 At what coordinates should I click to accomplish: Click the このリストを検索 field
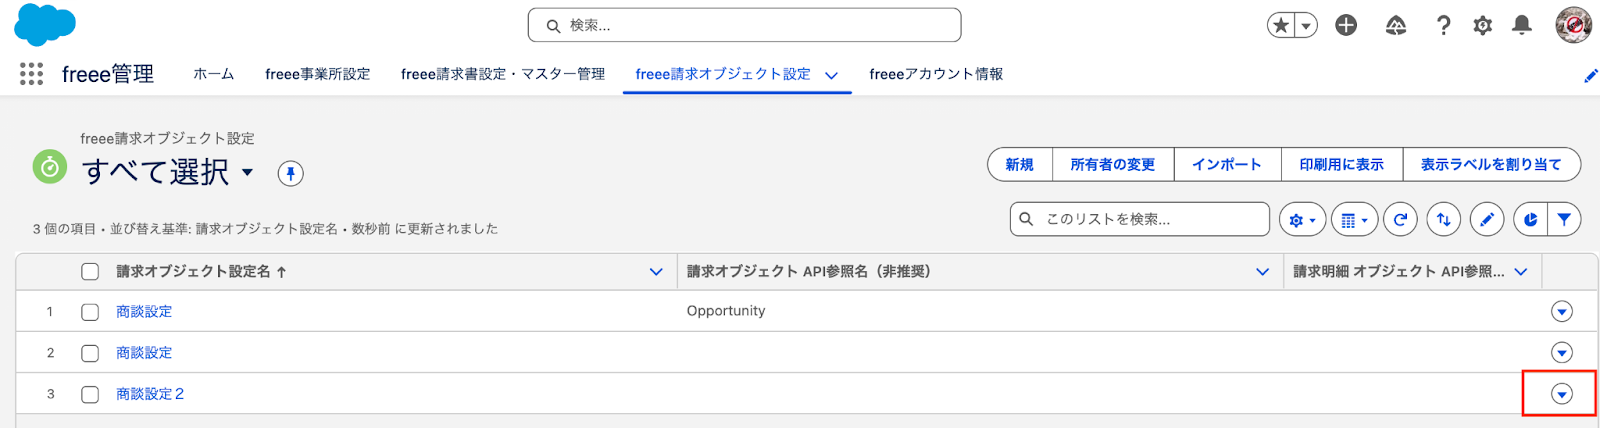1140,219
